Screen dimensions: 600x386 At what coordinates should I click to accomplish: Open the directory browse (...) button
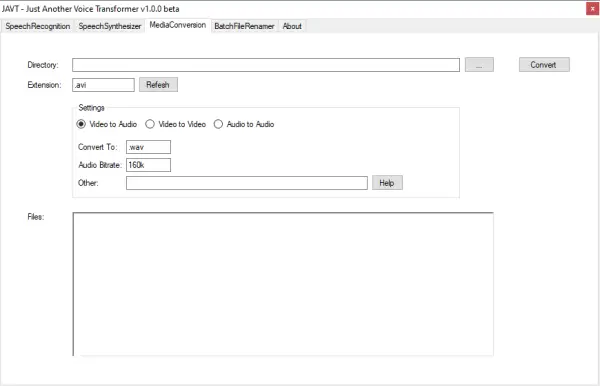coord(479,65)
